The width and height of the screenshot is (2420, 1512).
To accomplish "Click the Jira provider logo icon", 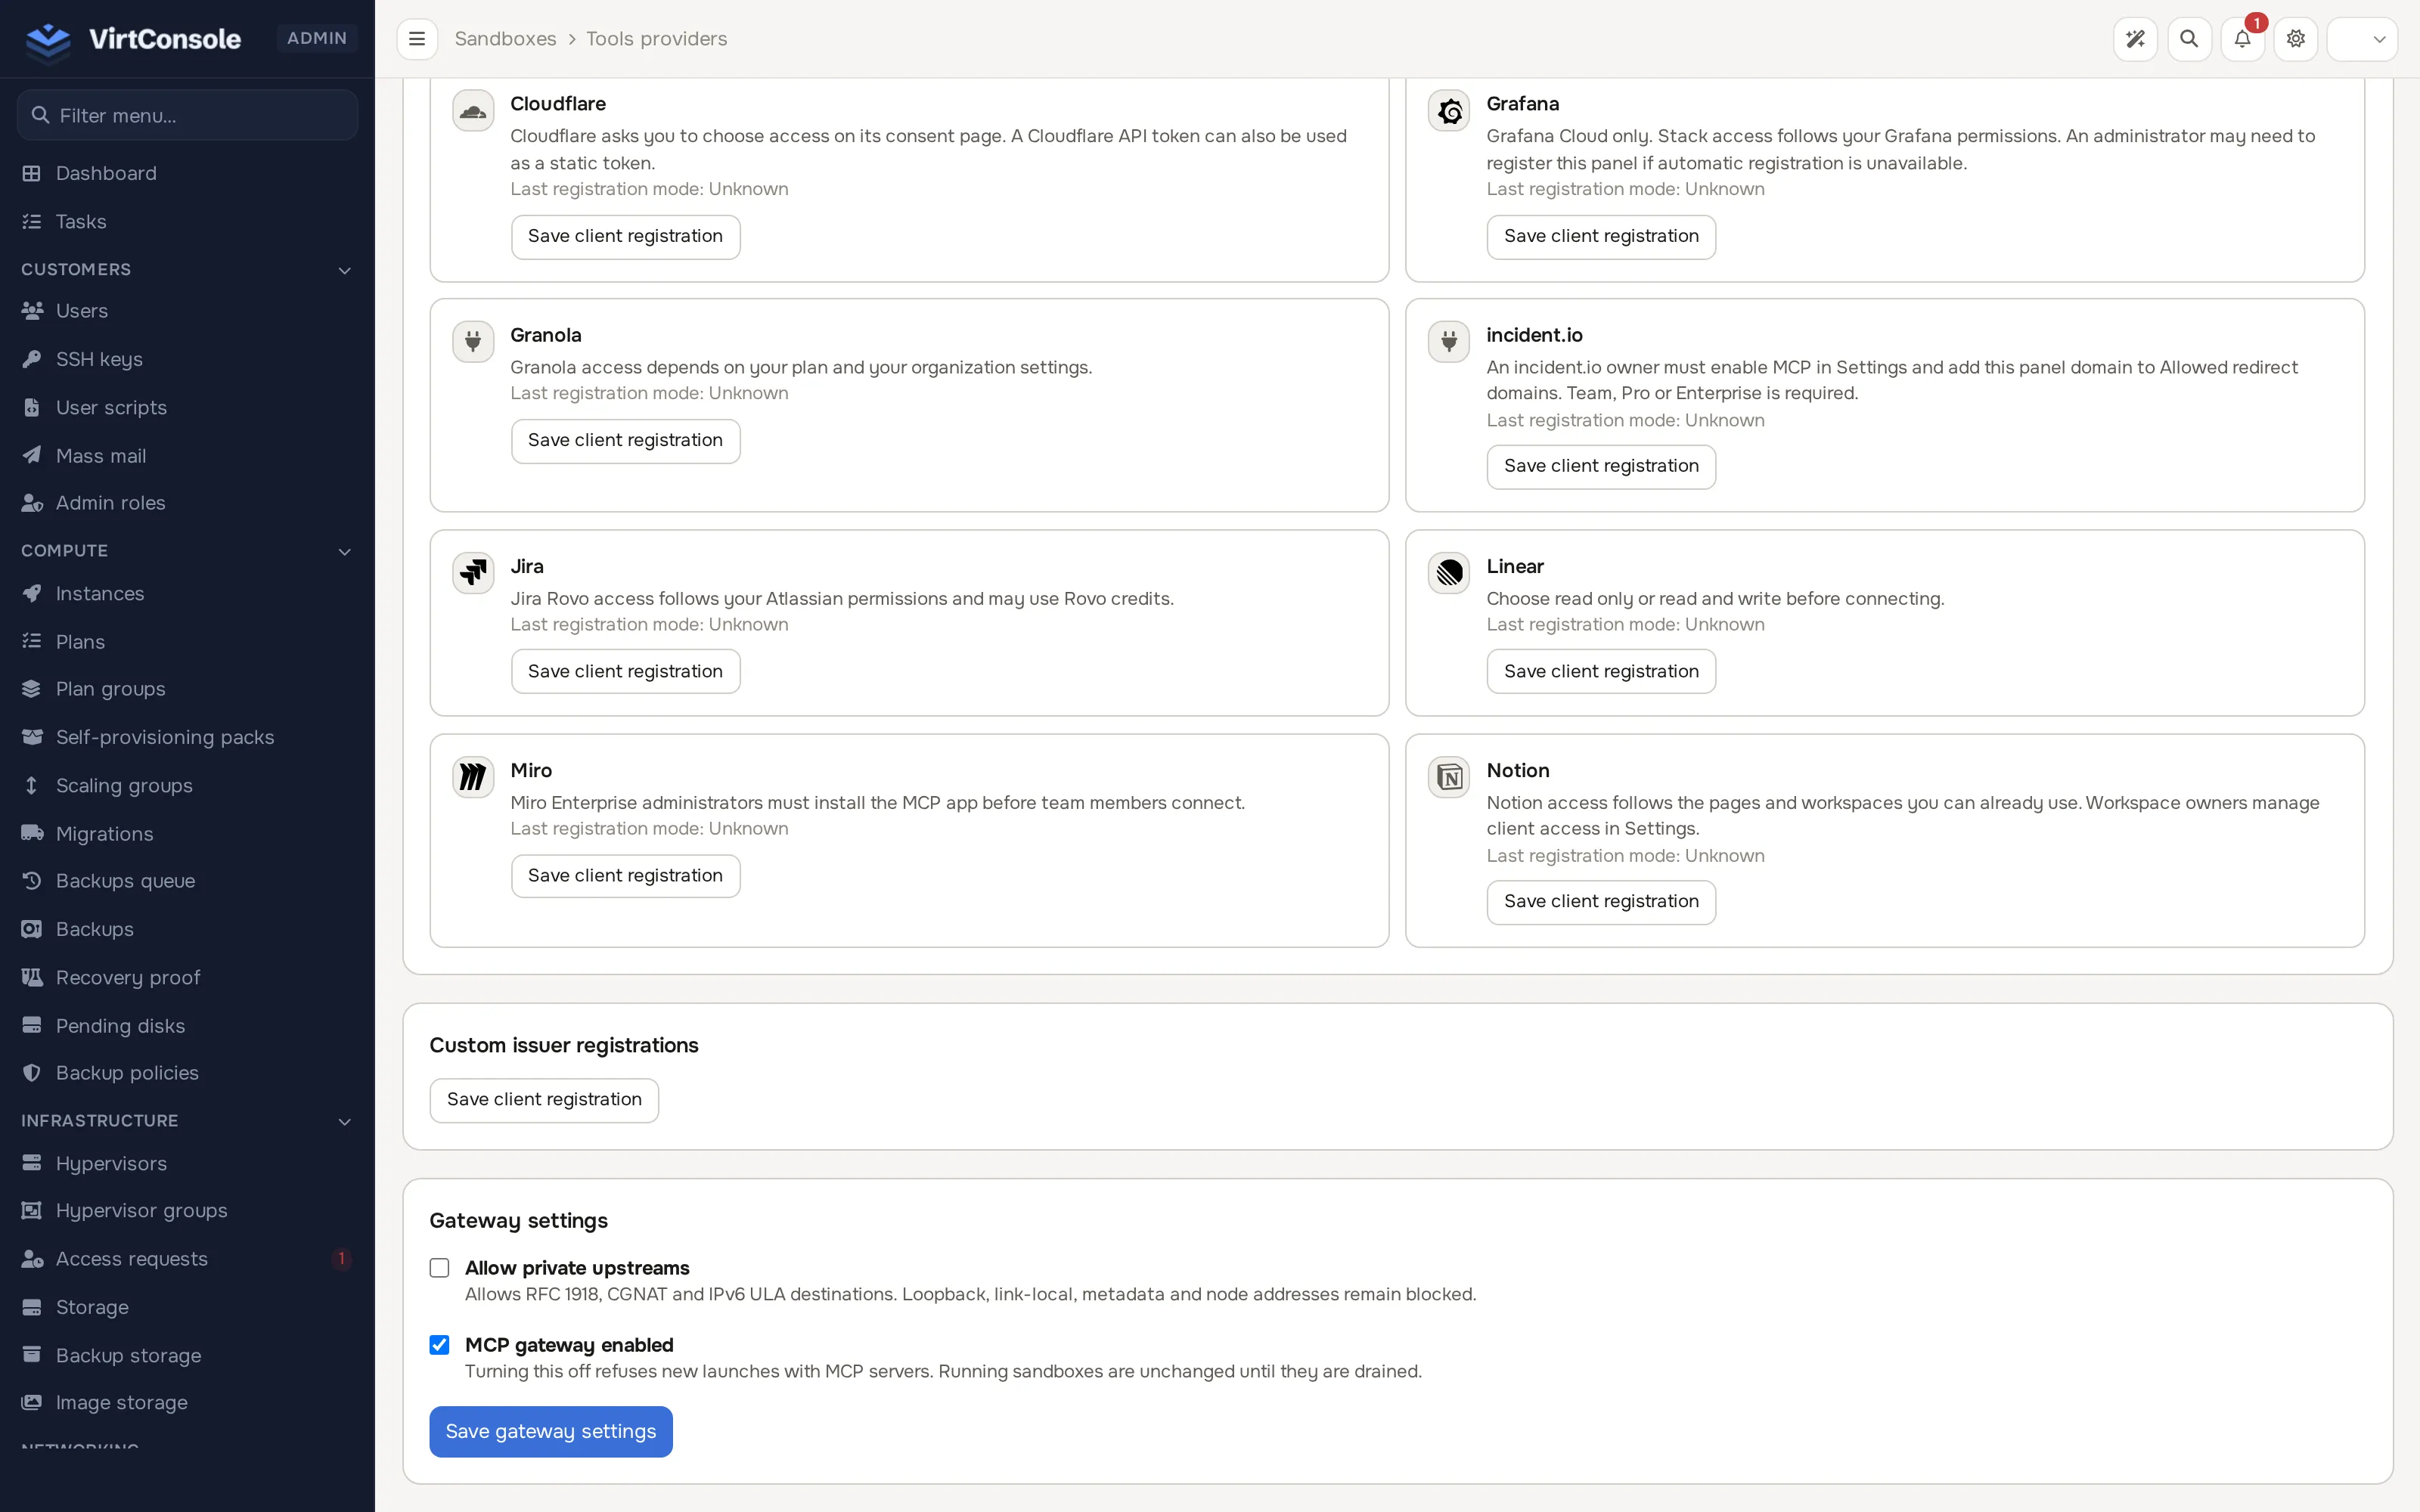I will tap(473, 573).
